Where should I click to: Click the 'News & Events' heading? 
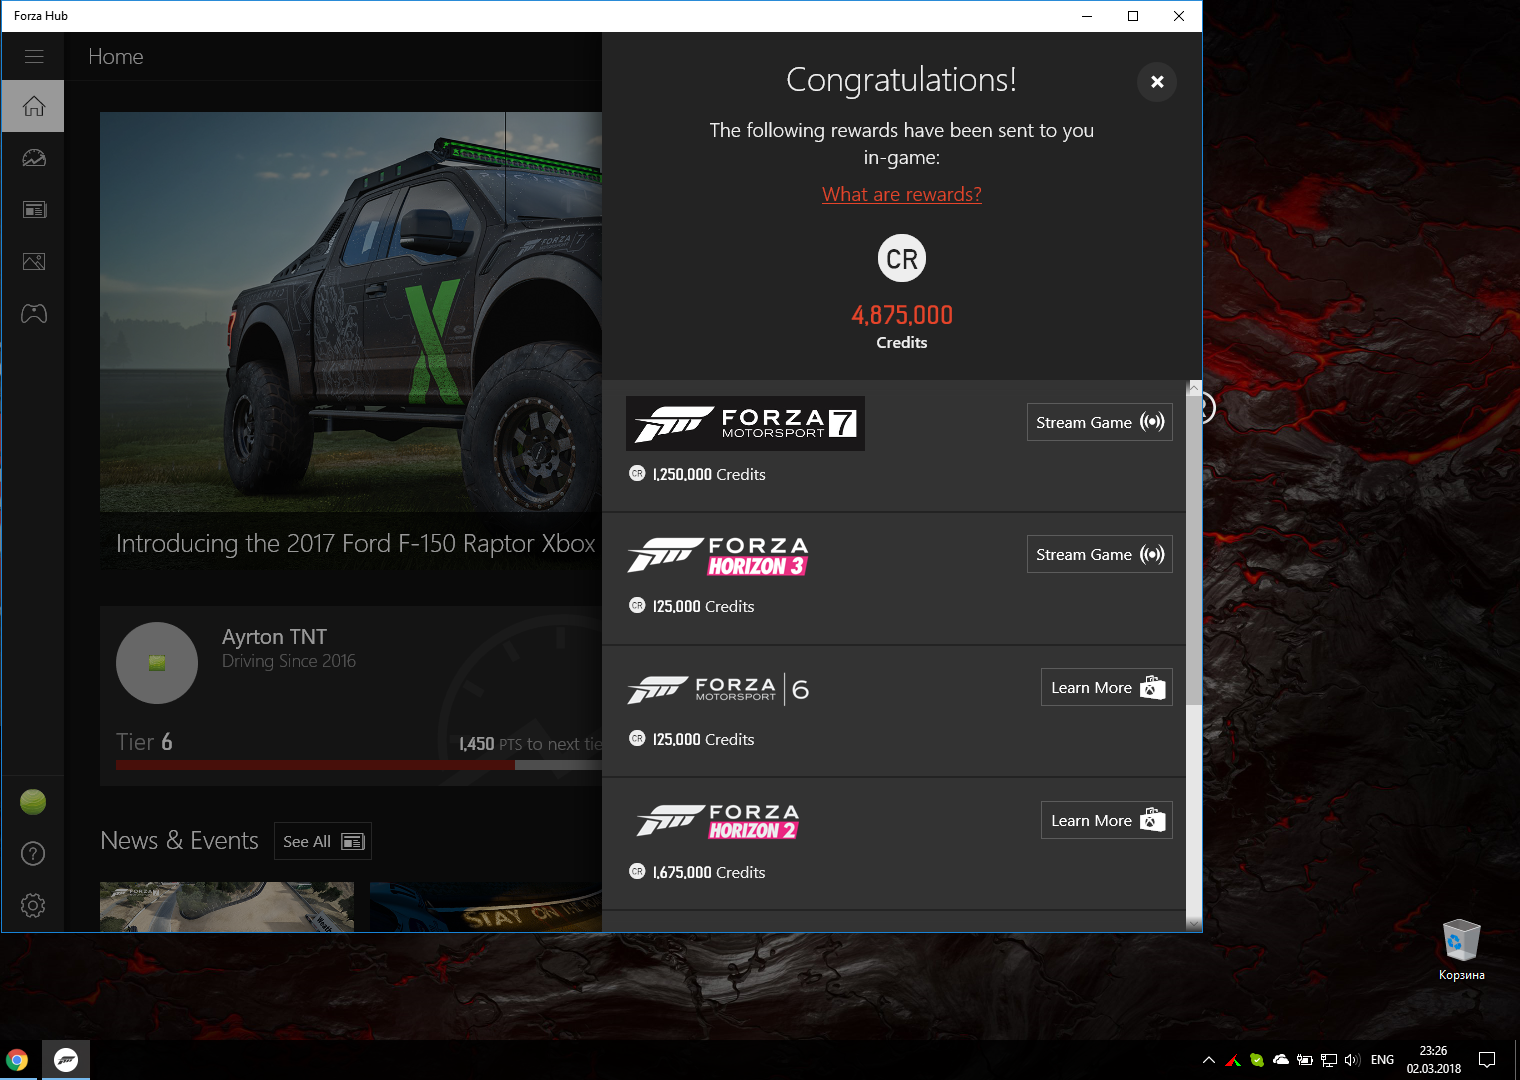point(179,841)
